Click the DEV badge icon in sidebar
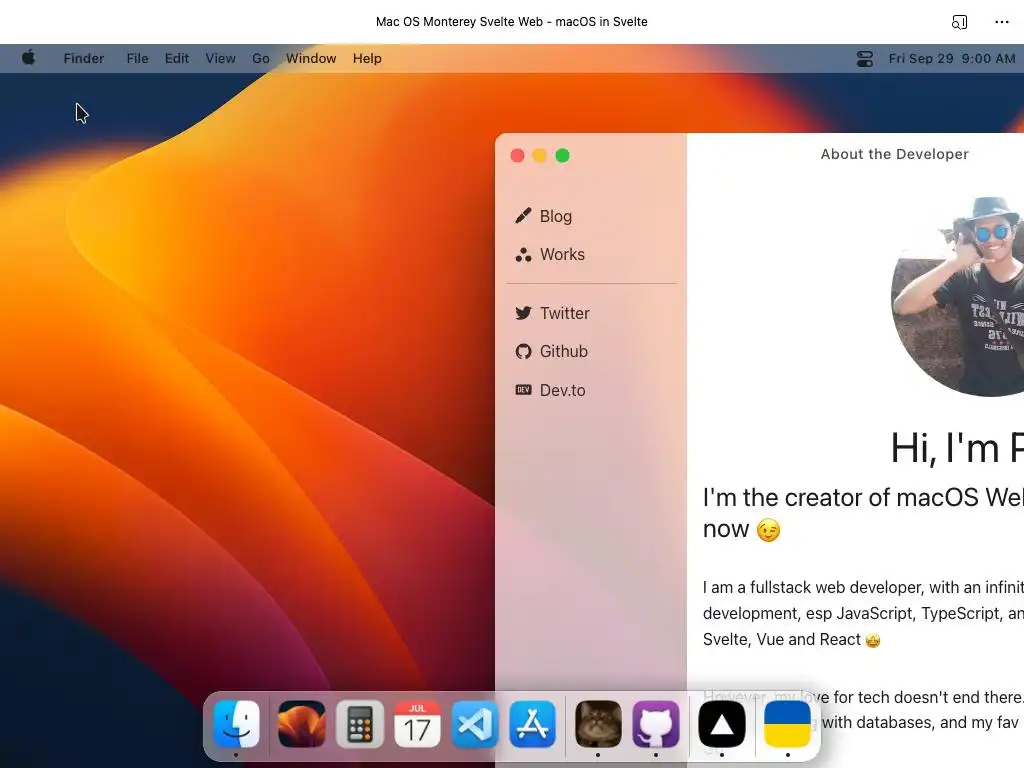The width and height of the screenshot is (1024, 768). [523, 390]
